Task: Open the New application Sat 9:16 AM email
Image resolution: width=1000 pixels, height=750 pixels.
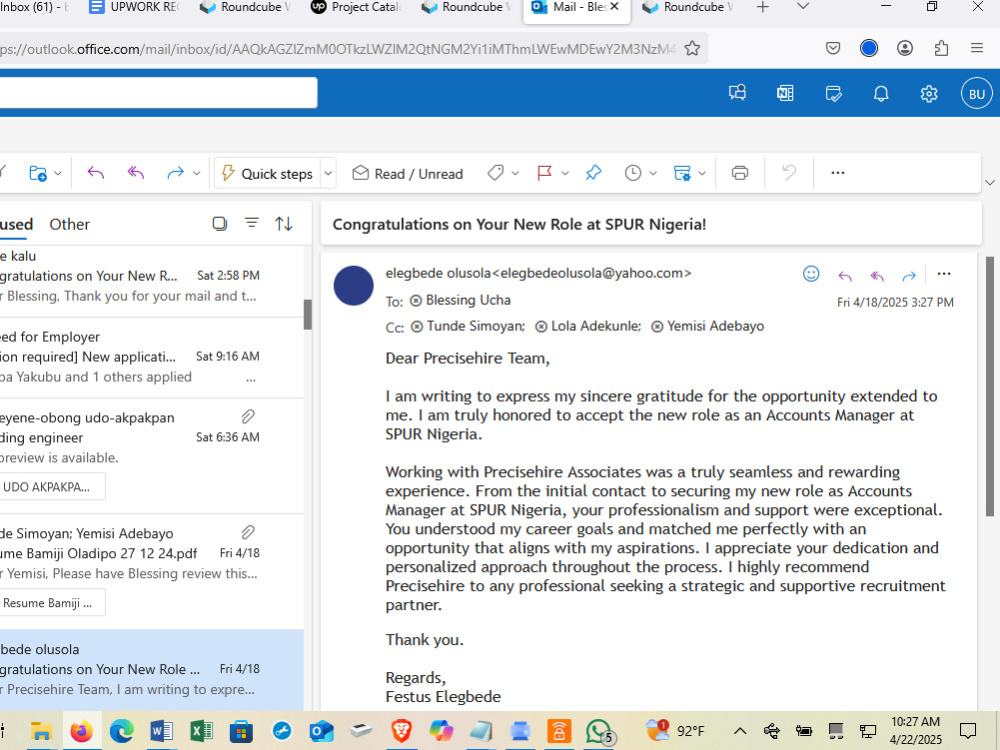Action: (x=152, y=357)
